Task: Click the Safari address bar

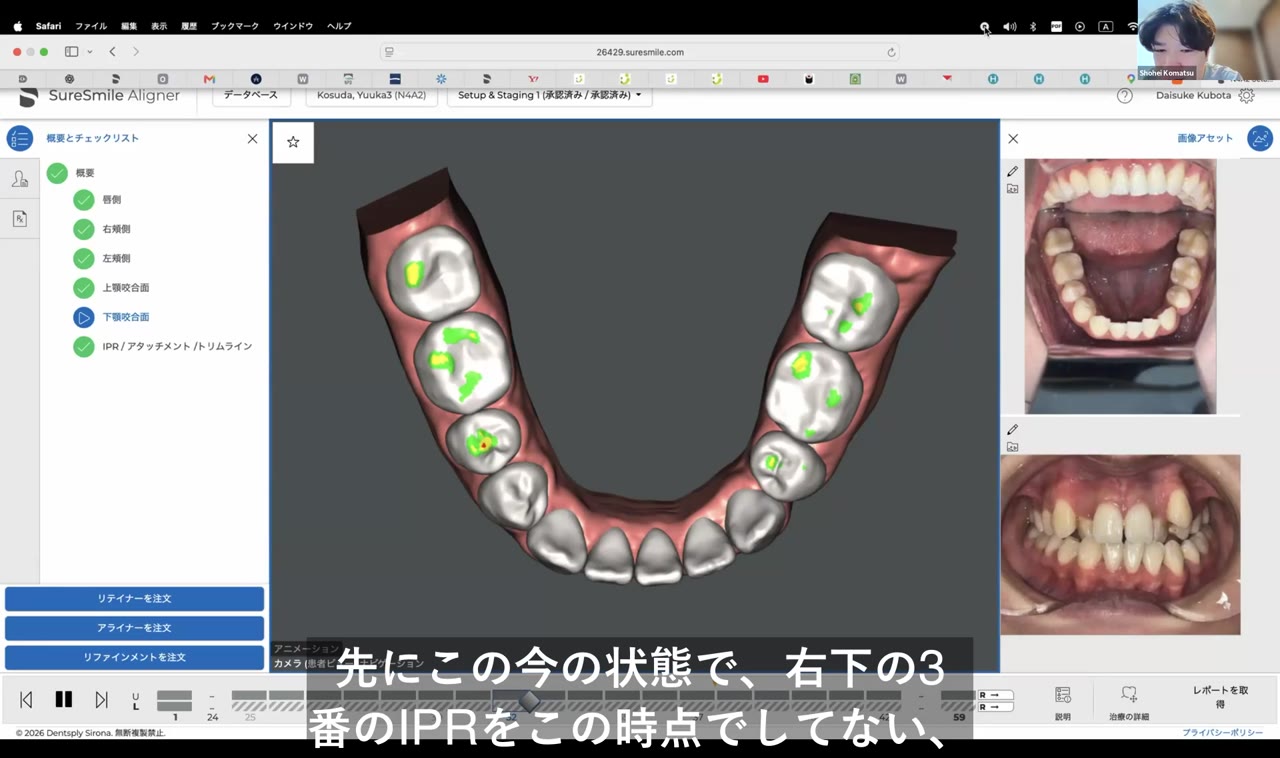Action: pos(639,52)
